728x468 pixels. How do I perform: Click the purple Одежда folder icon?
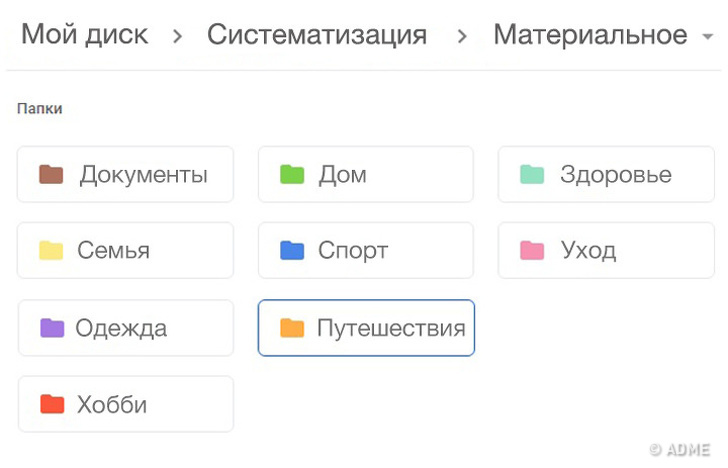tap(51, 328)
